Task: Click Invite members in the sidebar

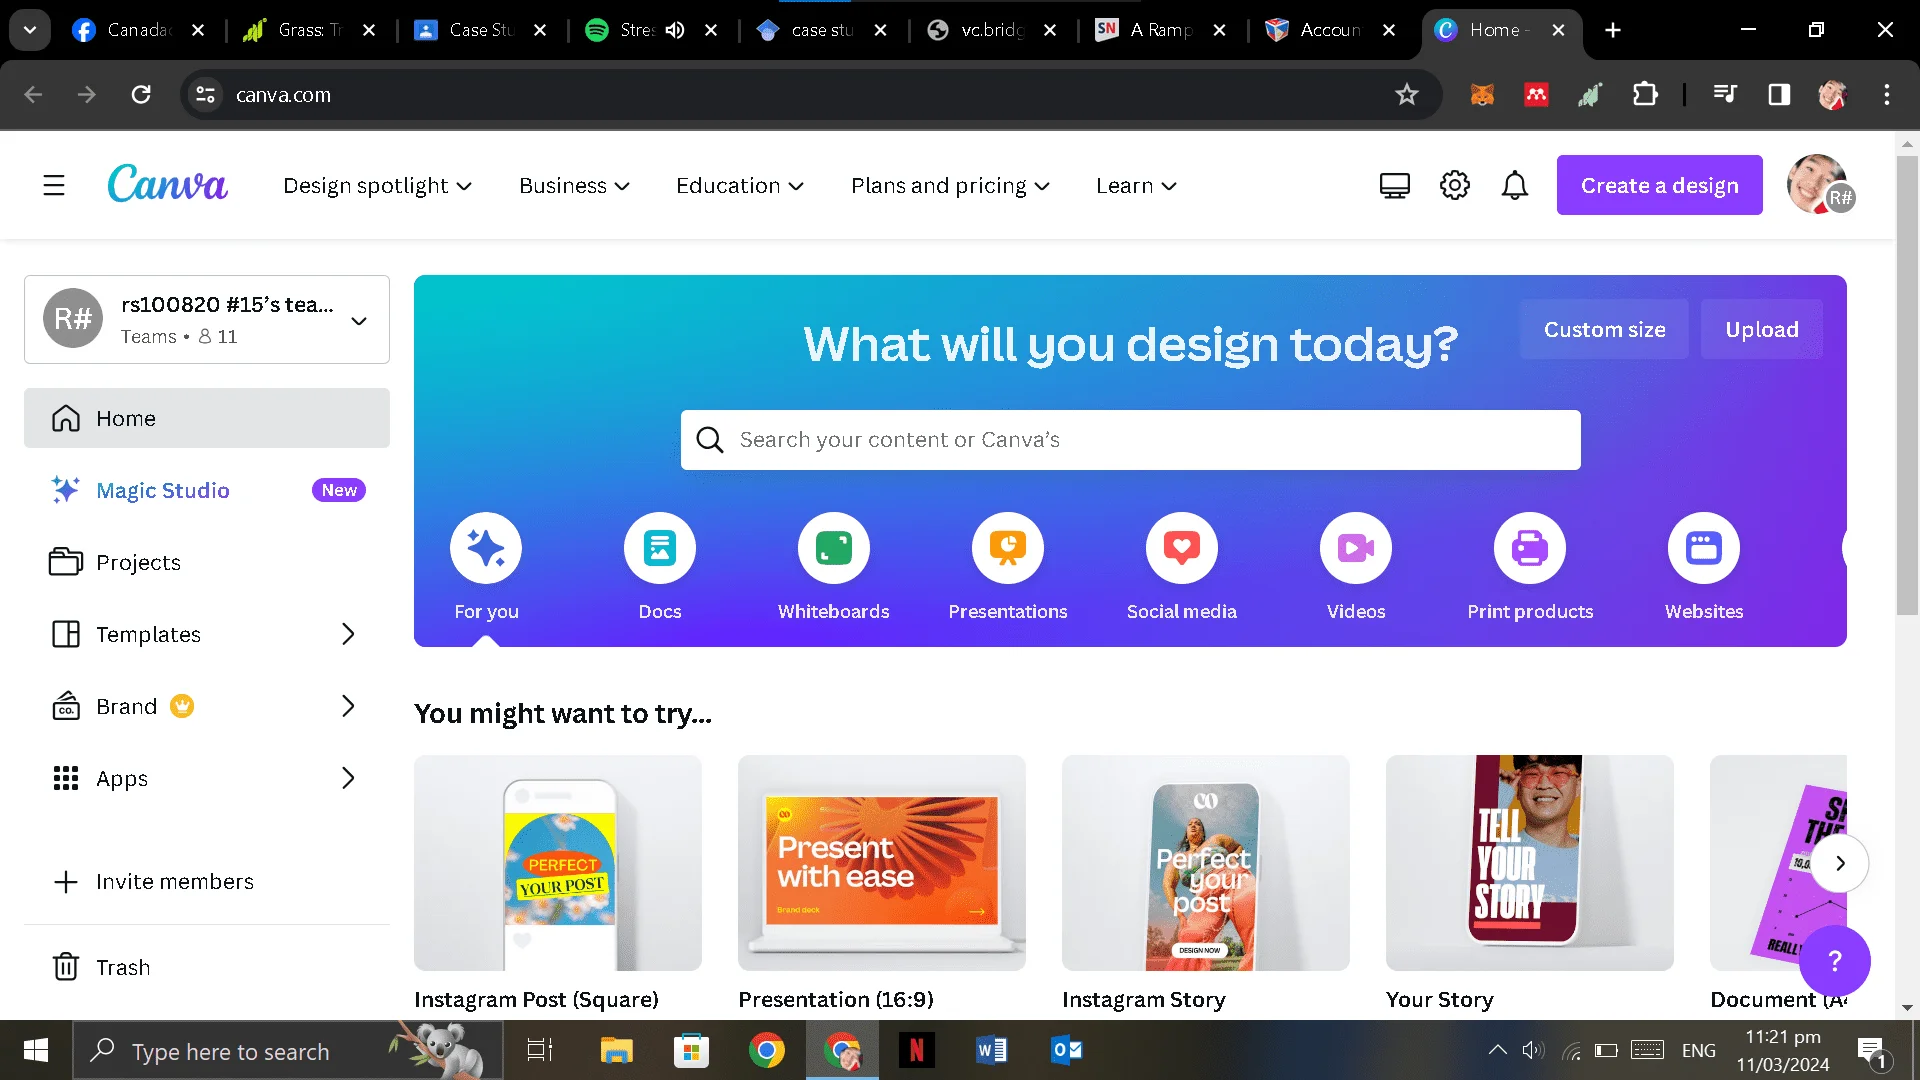Action: tap(207, 881)
